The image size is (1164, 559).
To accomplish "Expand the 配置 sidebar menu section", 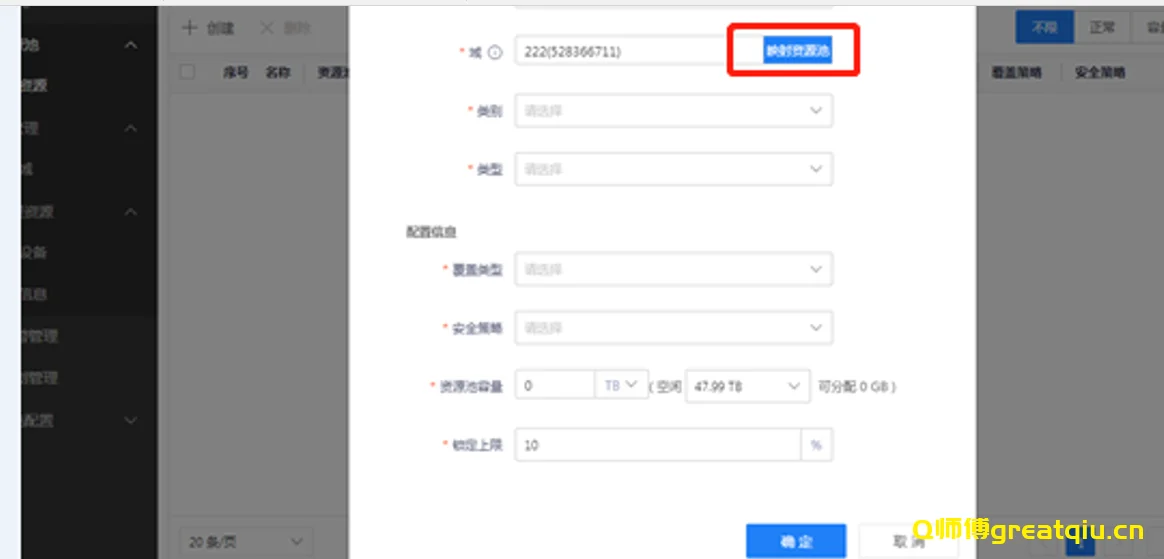I will 131,421.
